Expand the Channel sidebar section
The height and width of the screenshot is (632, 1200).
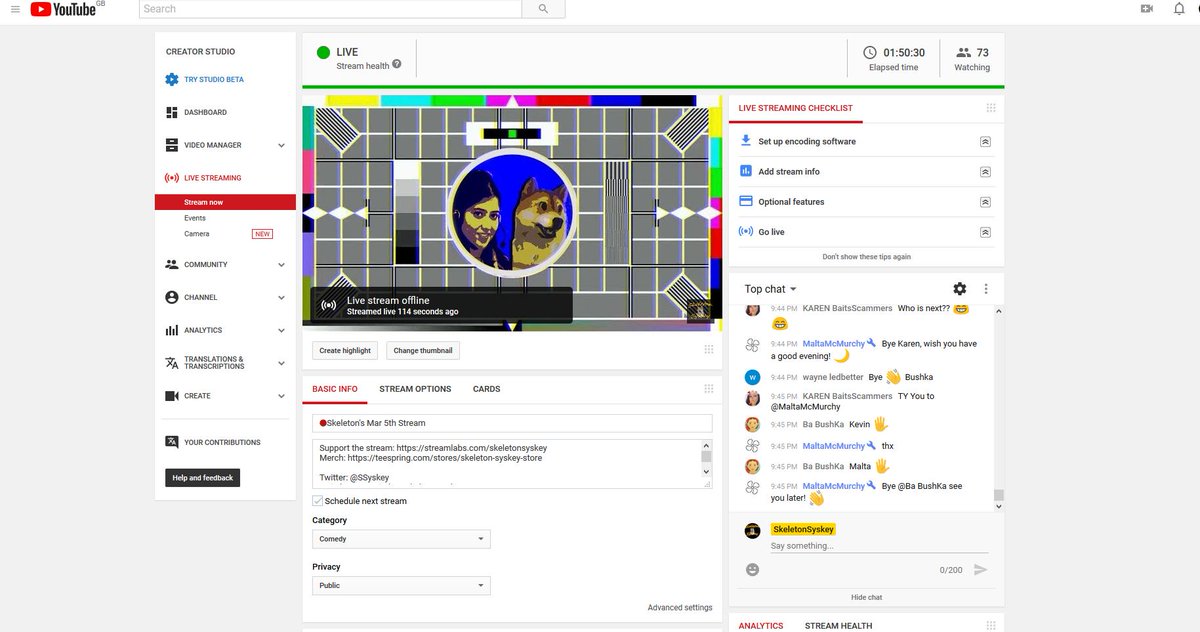[x=281, y=298]
